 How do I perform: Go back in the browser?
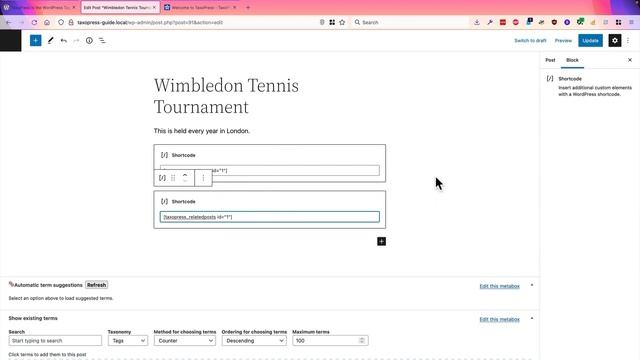click(x=9, y=22)
